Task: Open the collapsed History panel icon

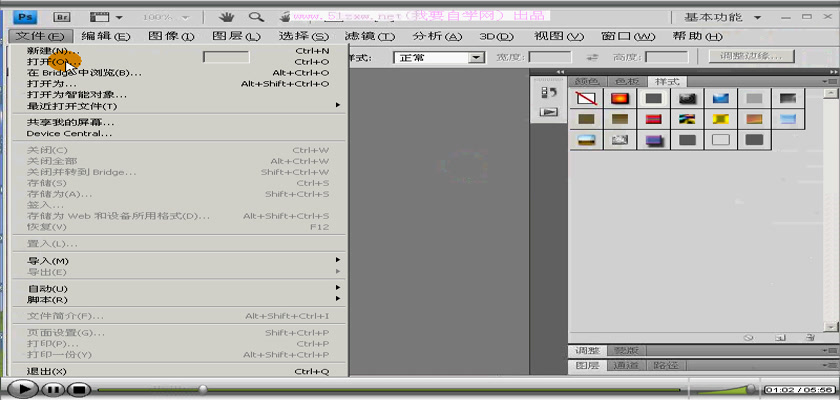Action: click(549, 93)
